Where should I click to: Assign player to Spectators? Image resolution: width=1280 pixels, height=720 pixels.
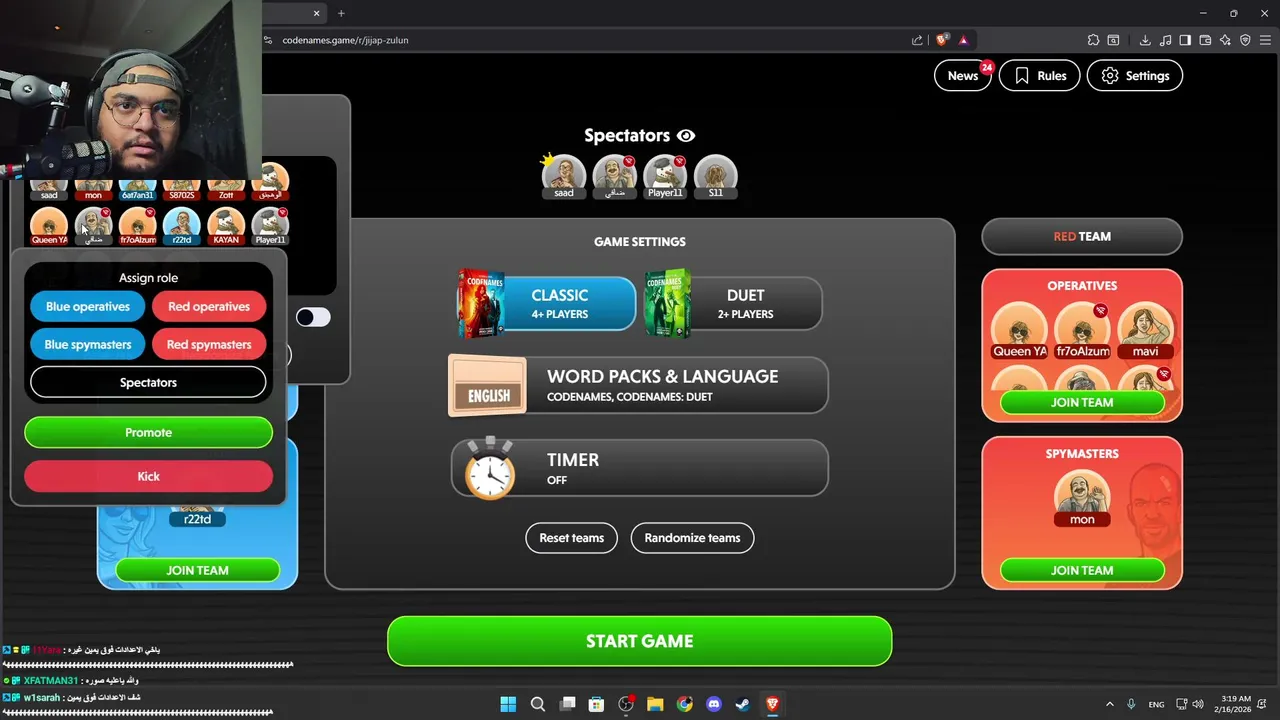coord(148,382)
